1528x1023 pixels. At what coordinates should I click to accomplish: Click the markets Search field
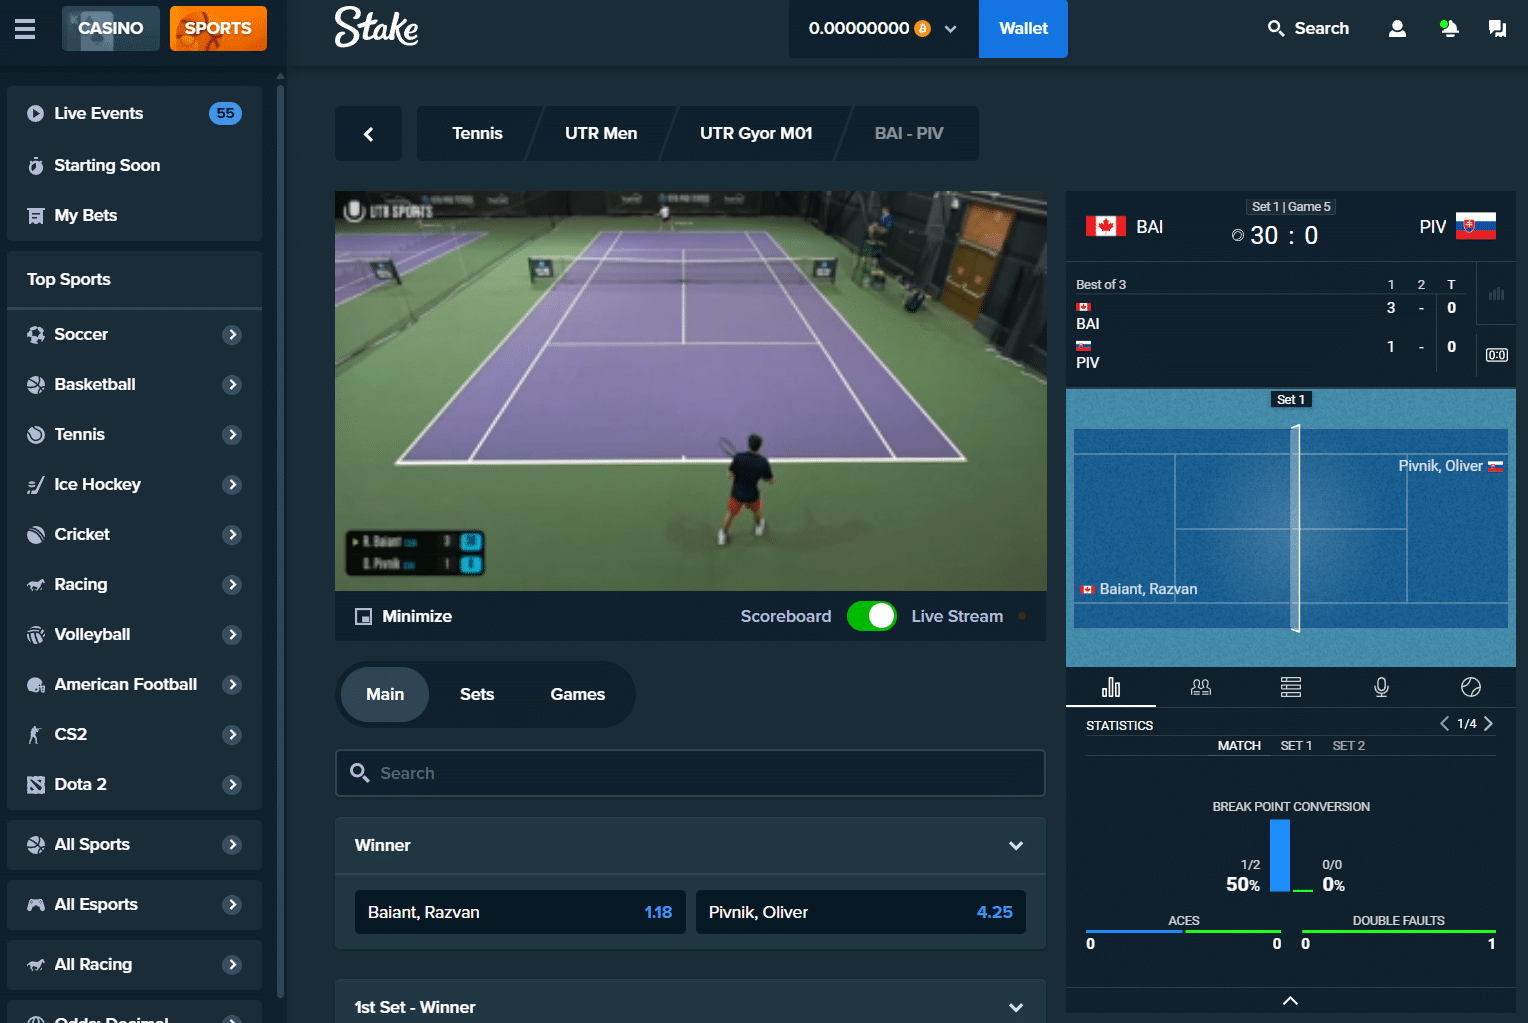[690, 773]
